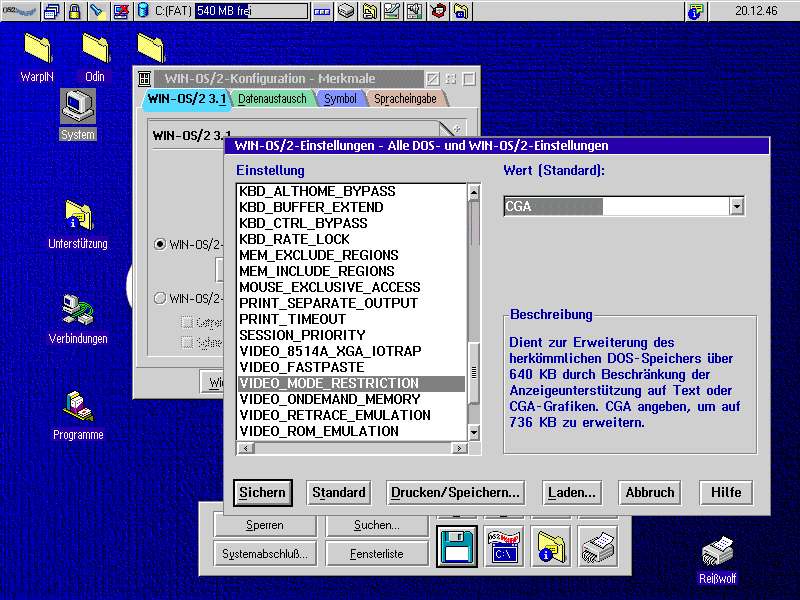Click the info folder icon in launchpad
The height and width of the screenshot is (600, 800).
coord(551,546)
